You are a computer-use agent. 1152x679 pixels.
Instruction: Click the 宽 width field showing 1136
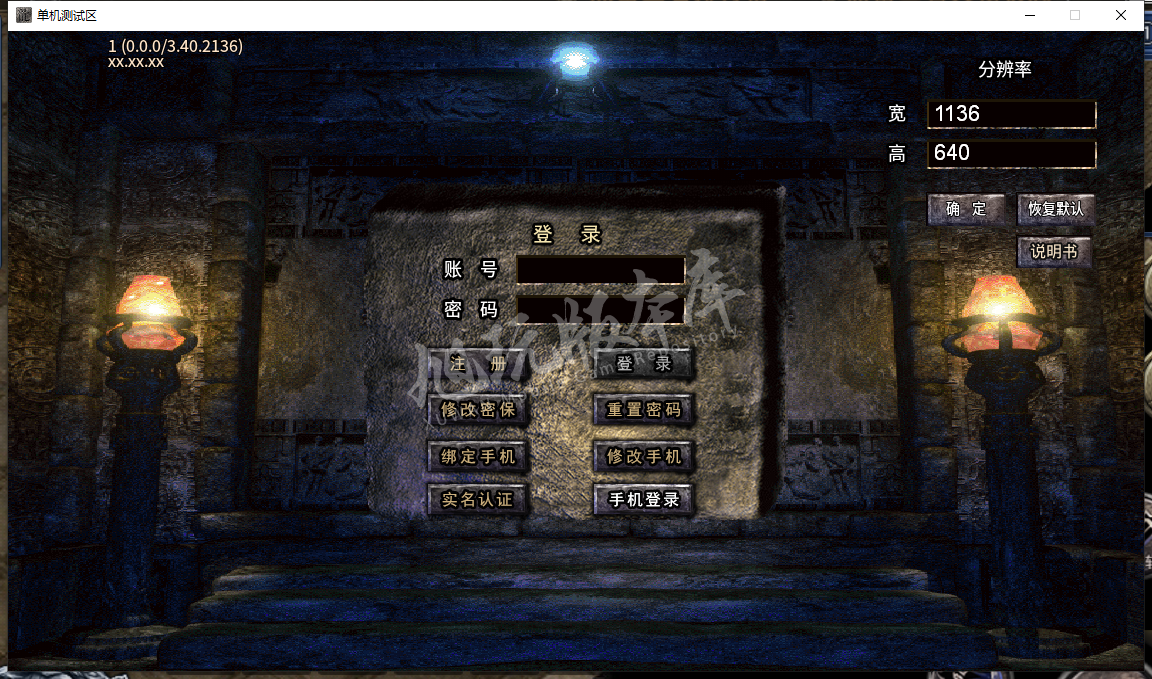pyautogui.click(x=1012, y=114)
